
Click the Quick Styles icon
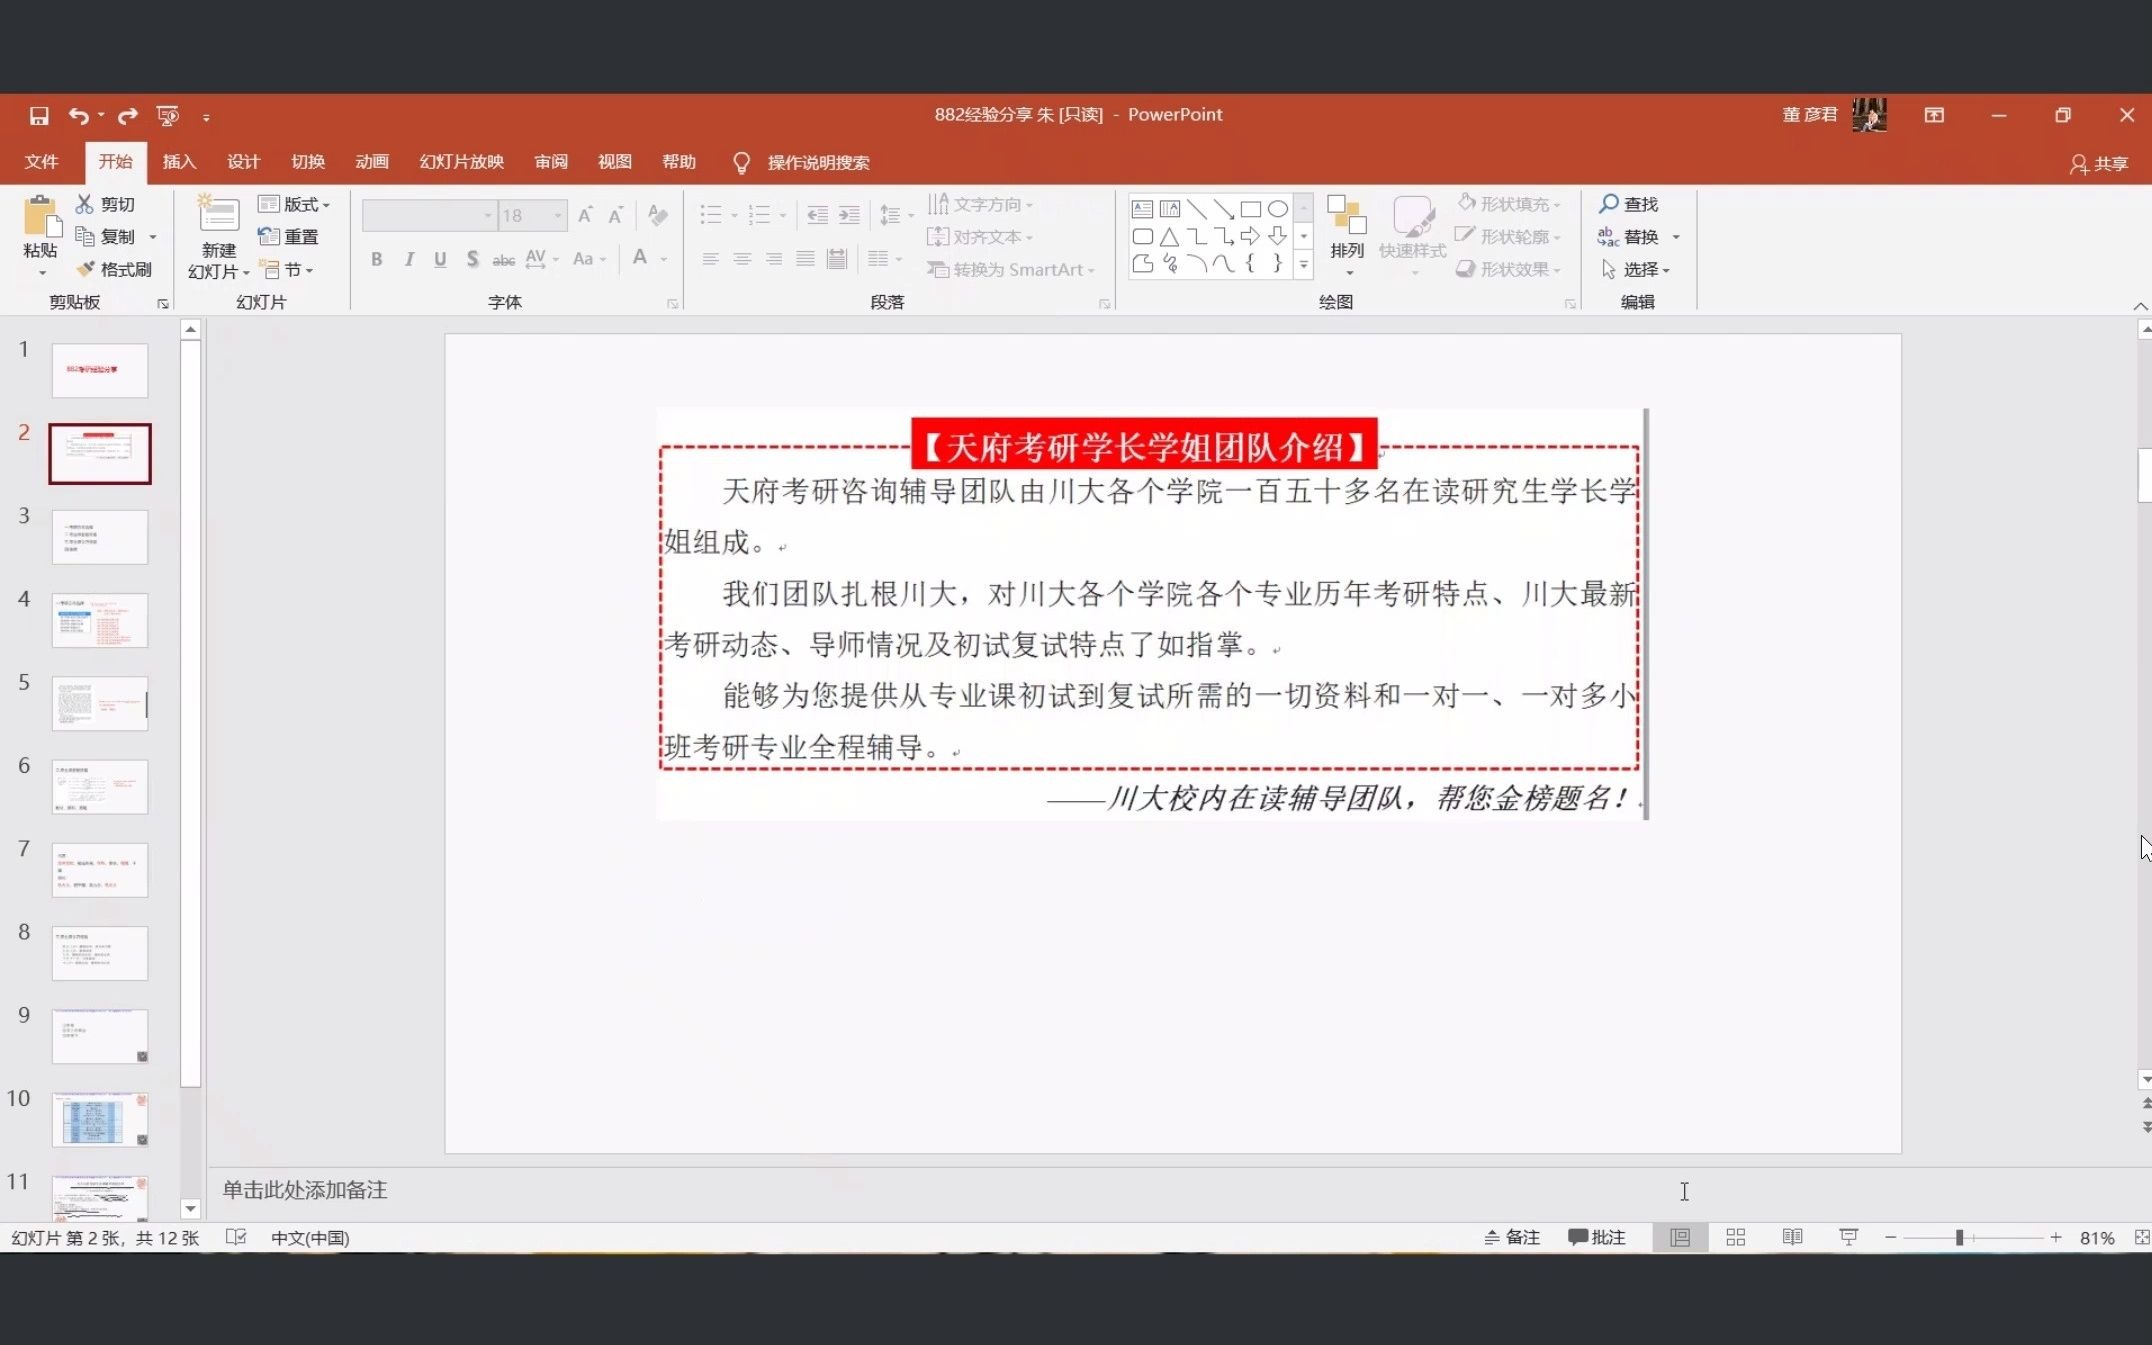click(1413, 216)
